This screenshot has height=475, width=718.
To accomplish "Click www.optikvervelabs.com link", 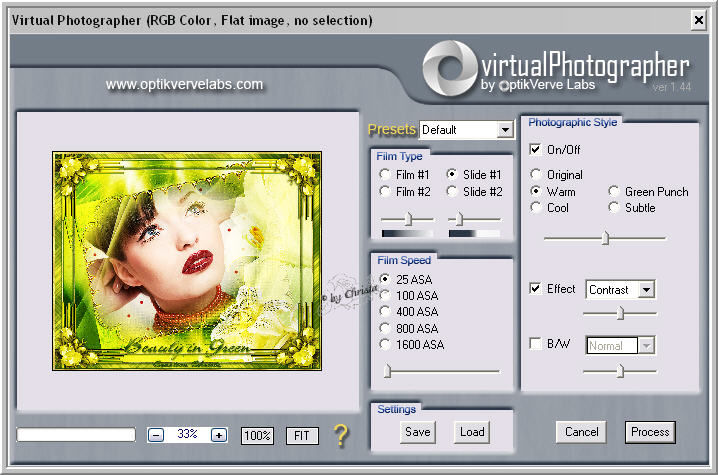I will pos(185,84).
